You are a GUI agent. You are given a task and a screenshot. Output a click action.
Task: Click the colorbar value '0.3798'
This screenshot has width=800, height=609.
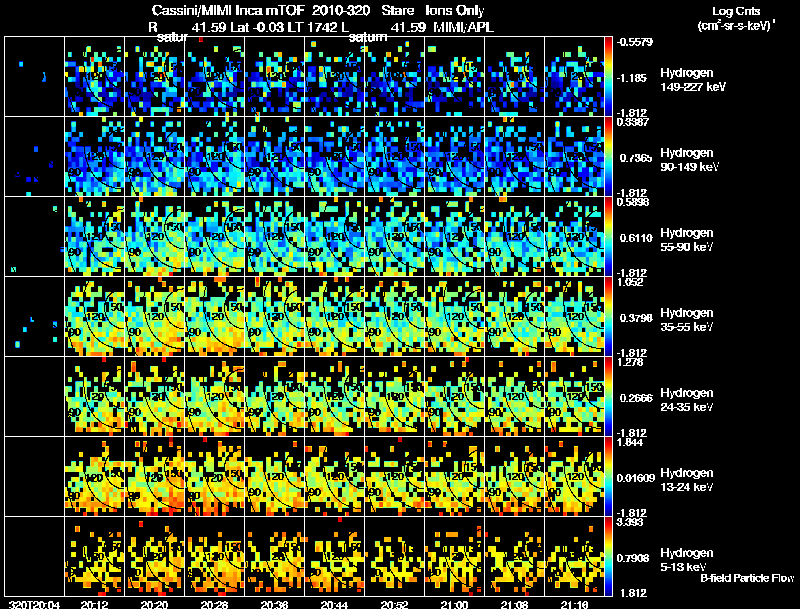pos(636,318)
